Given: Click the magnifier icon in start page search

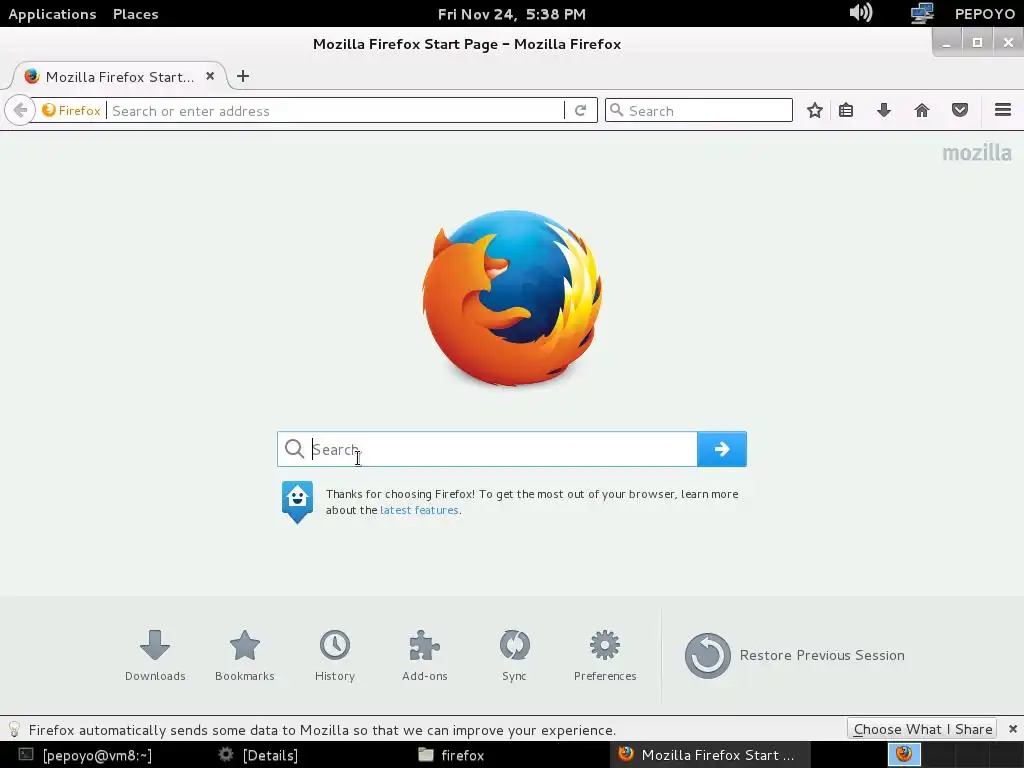Looking at the screenshot, I should coord(295,449).
